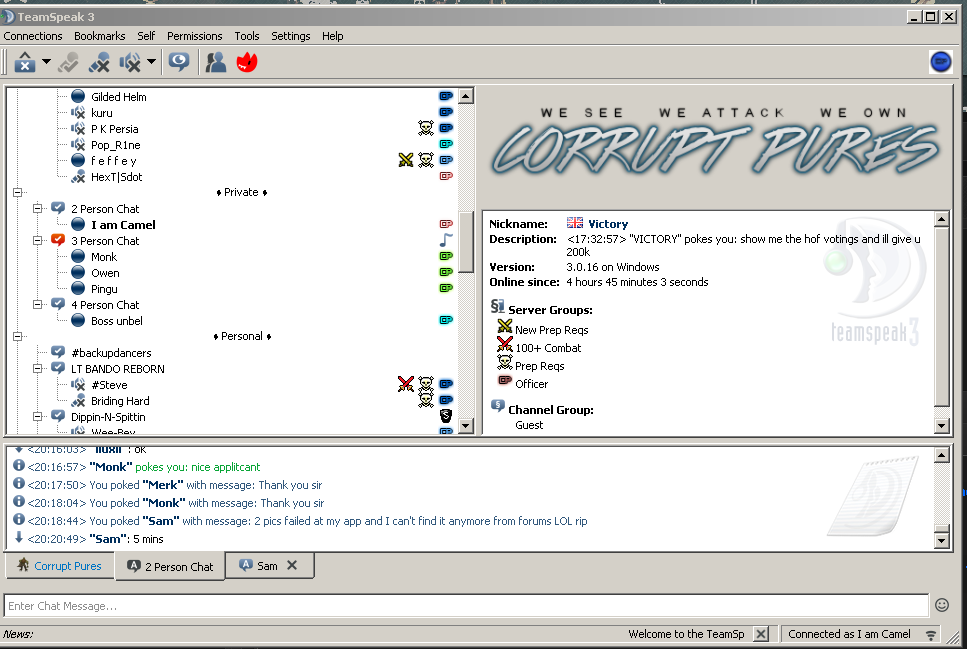Click red officer badge on I am Camel row
Image resolution: width=967 pixels, height=649 pixels.
click(446, 224)
